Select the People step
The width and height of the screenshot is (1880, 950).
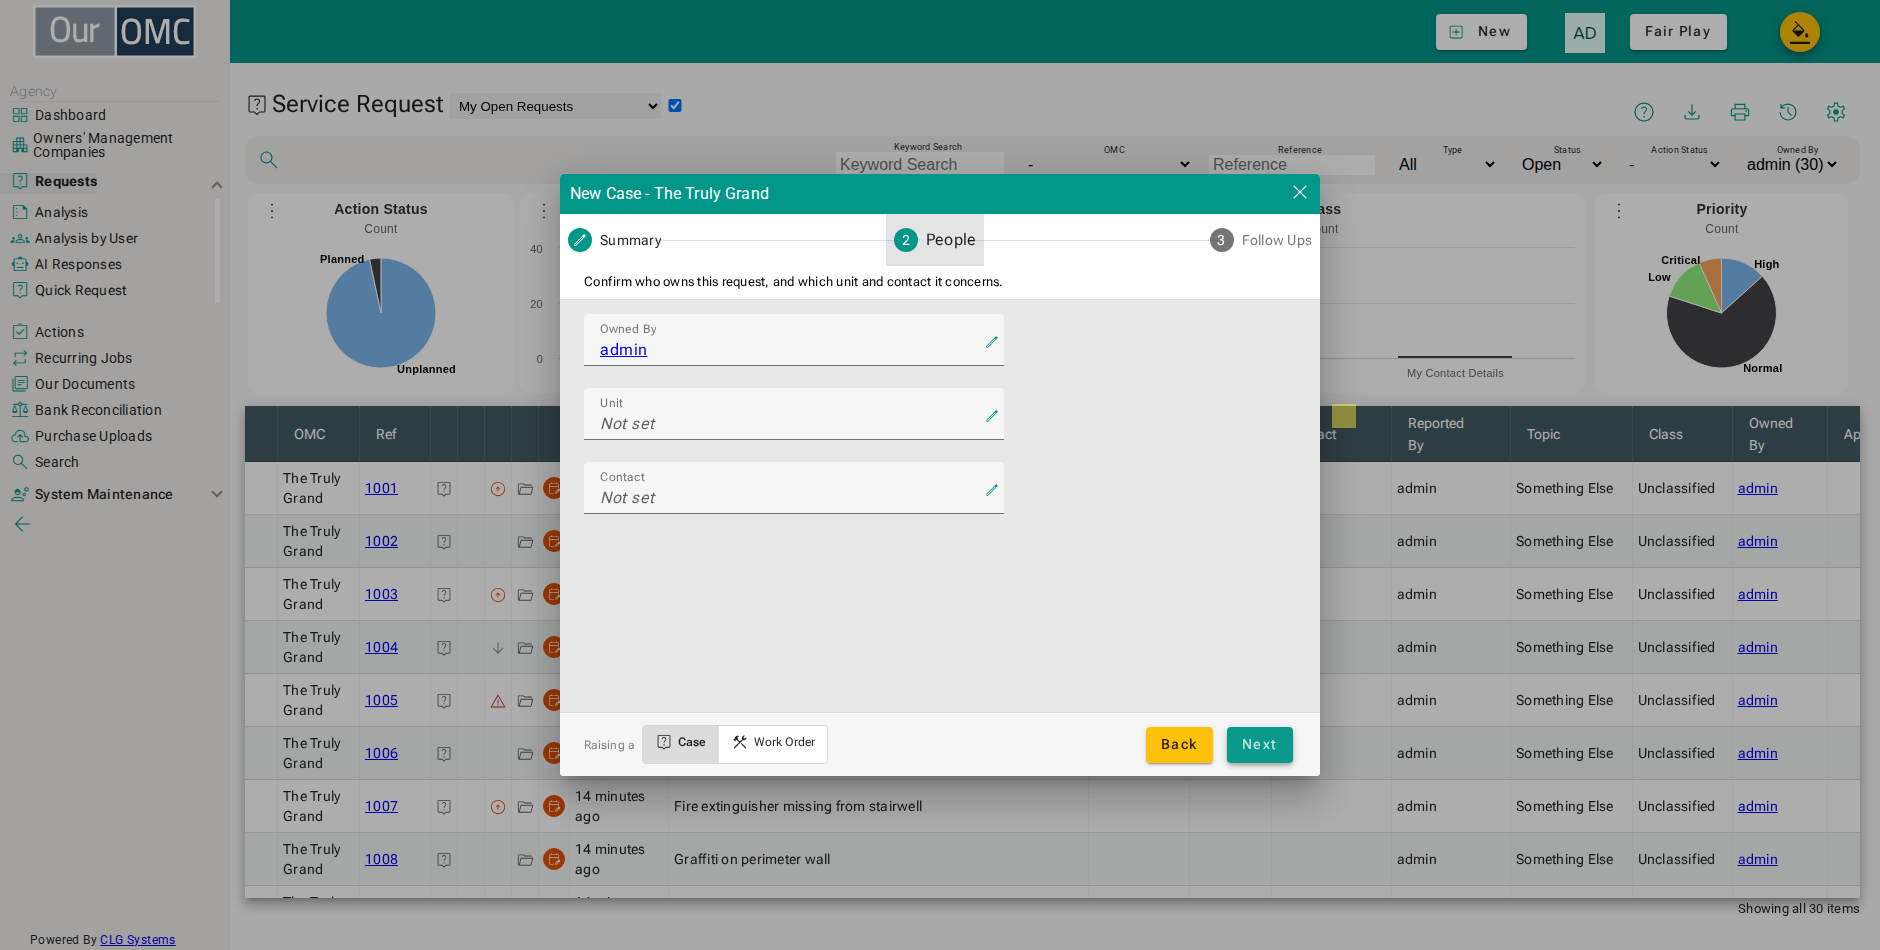(935, 240)
